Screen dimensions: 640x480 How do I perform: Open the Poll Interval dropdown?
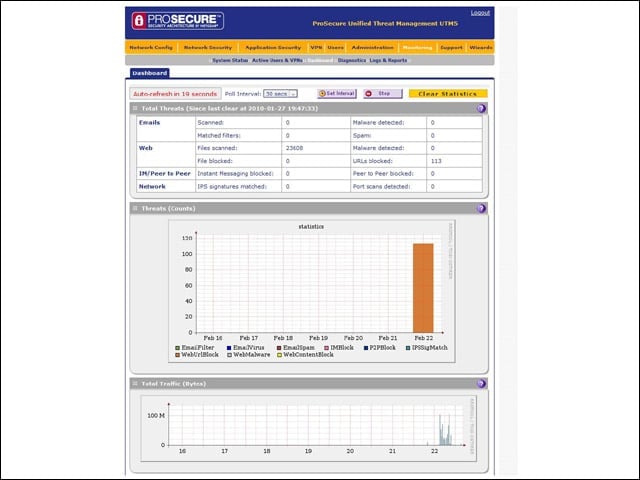click(x=280, y=94)
